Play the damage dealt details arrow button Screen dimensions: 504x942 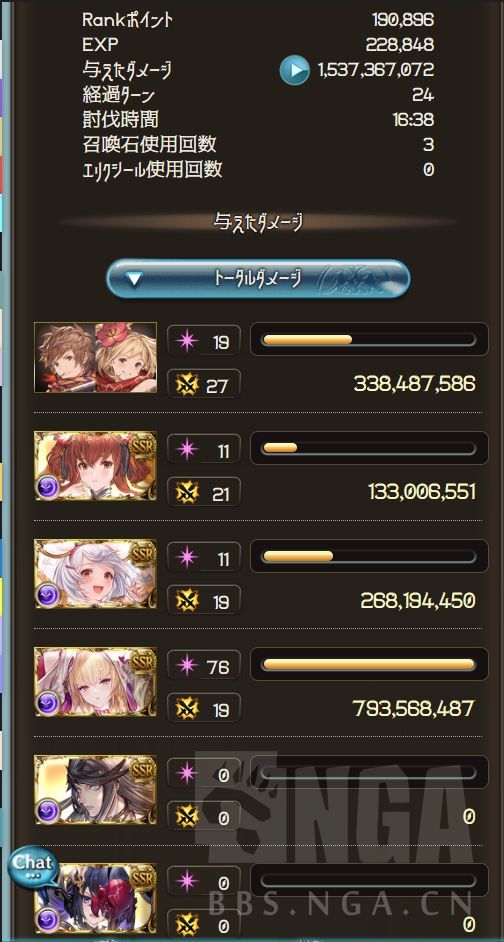point(294,70)
